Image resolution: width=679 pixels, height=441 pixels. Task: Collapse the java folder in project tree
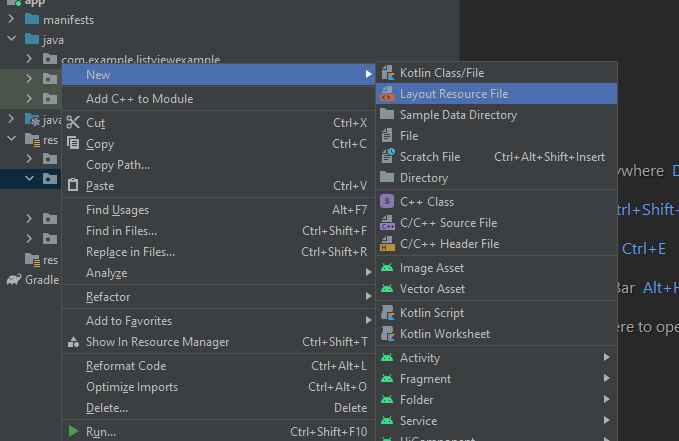coord(12,39)
